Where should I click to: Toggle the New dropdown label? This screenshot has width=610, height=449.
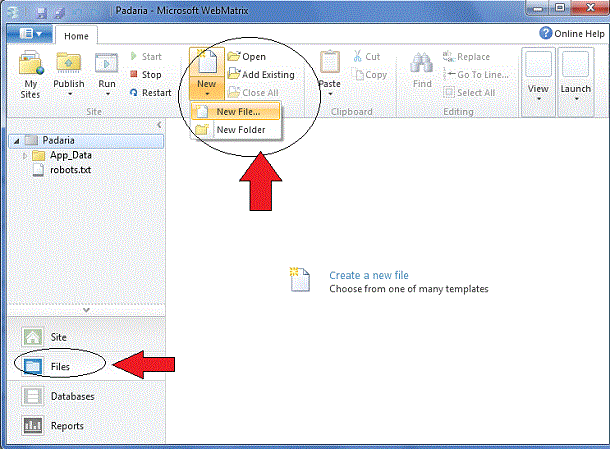[207, 88]
